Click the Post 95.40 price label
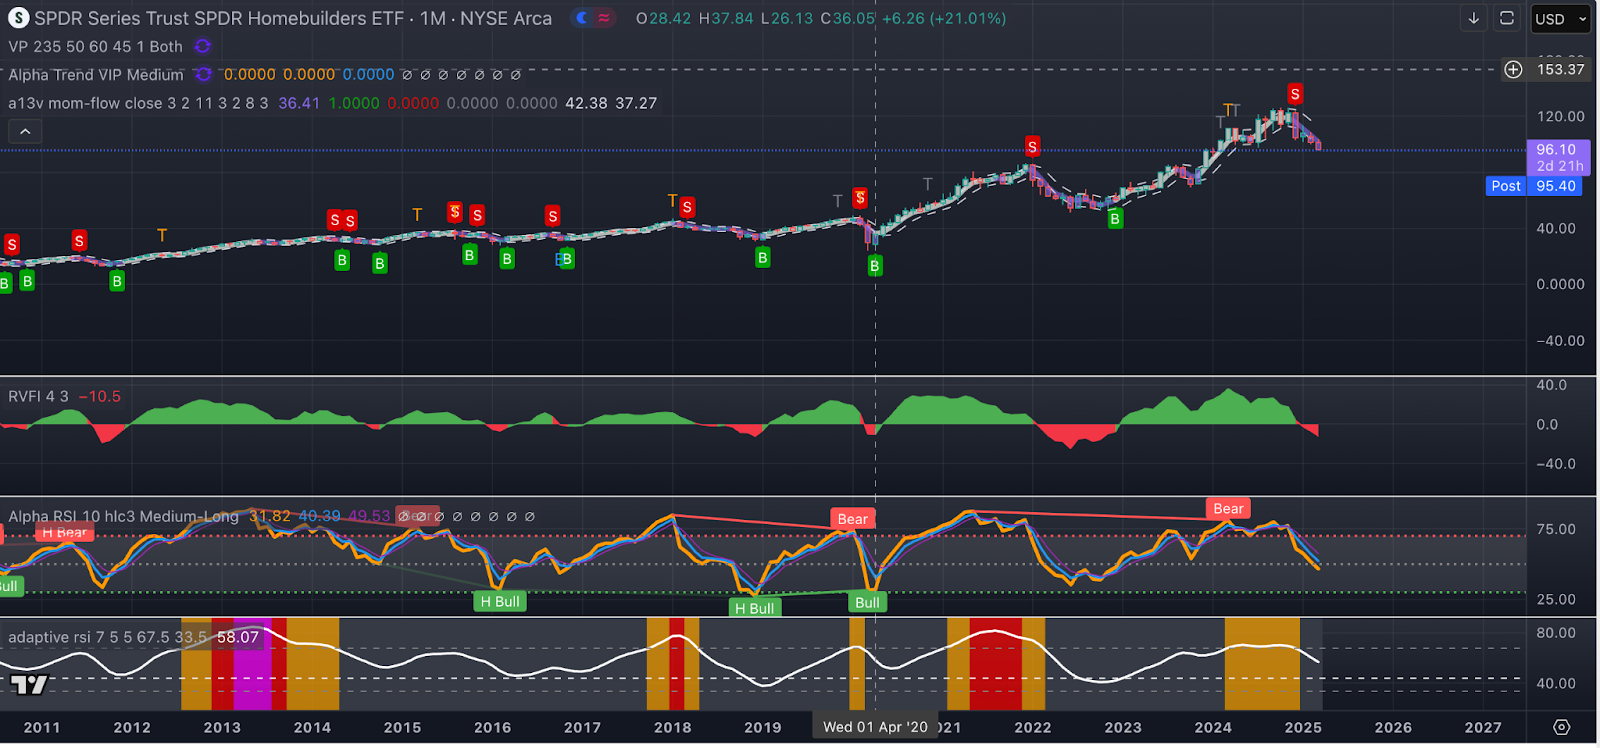Image resolution: width=1600 pixels, height=748 pixels. pos(1535,186)
